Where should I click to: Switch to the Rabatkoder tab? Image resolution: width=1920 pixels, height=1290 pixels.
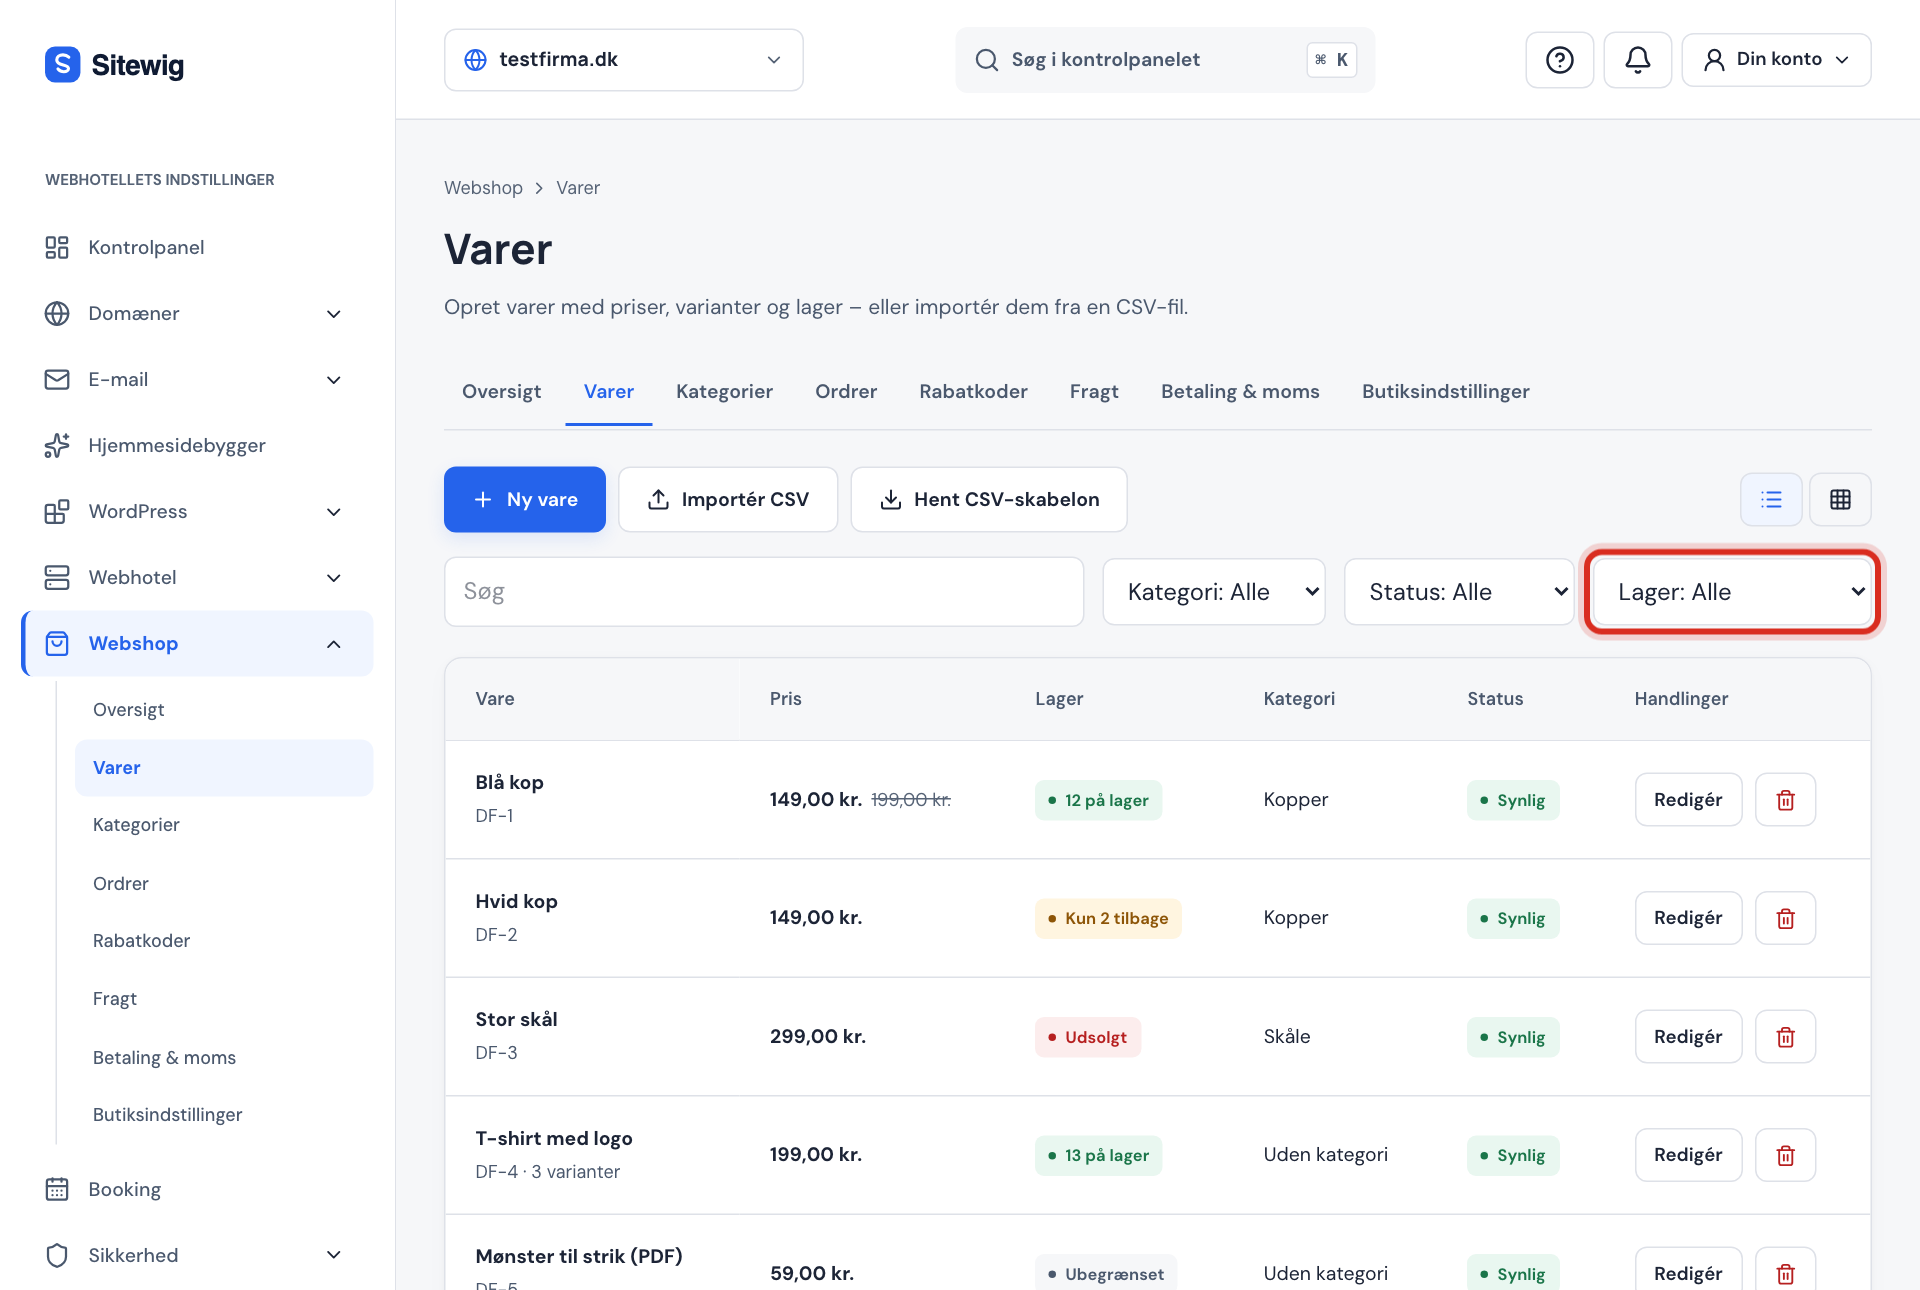point(973,392)
